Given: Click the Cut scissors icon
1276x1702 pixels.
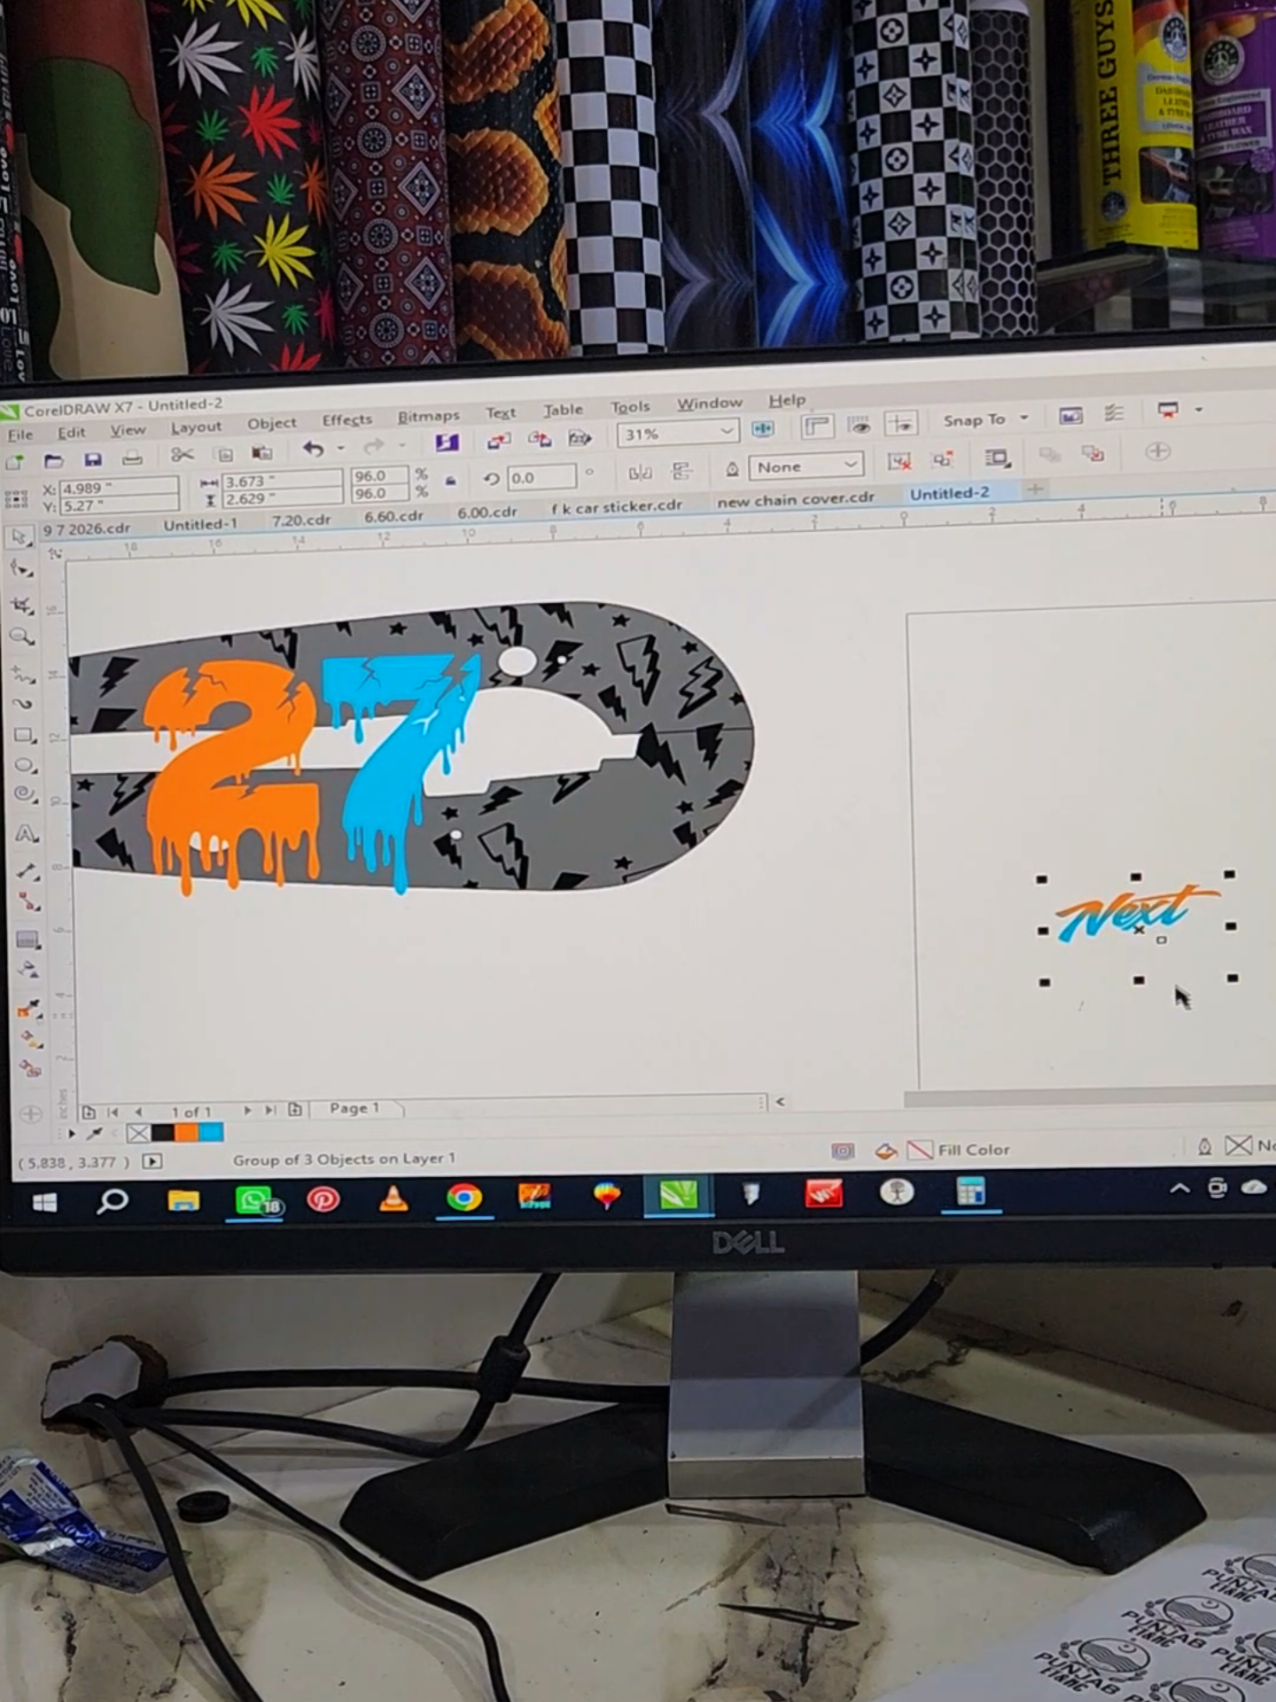Looking at the screenshot, I should 182,456.
